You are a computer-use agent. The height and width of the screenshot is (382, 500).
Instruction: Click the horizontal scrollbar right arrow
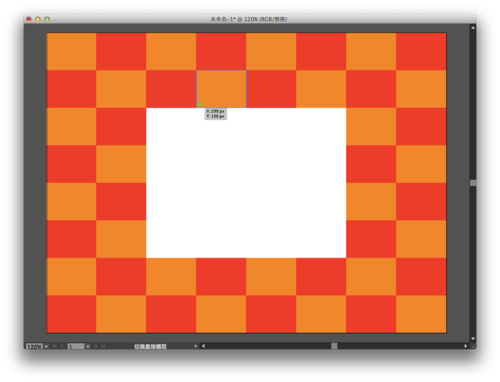coord(465,346)
